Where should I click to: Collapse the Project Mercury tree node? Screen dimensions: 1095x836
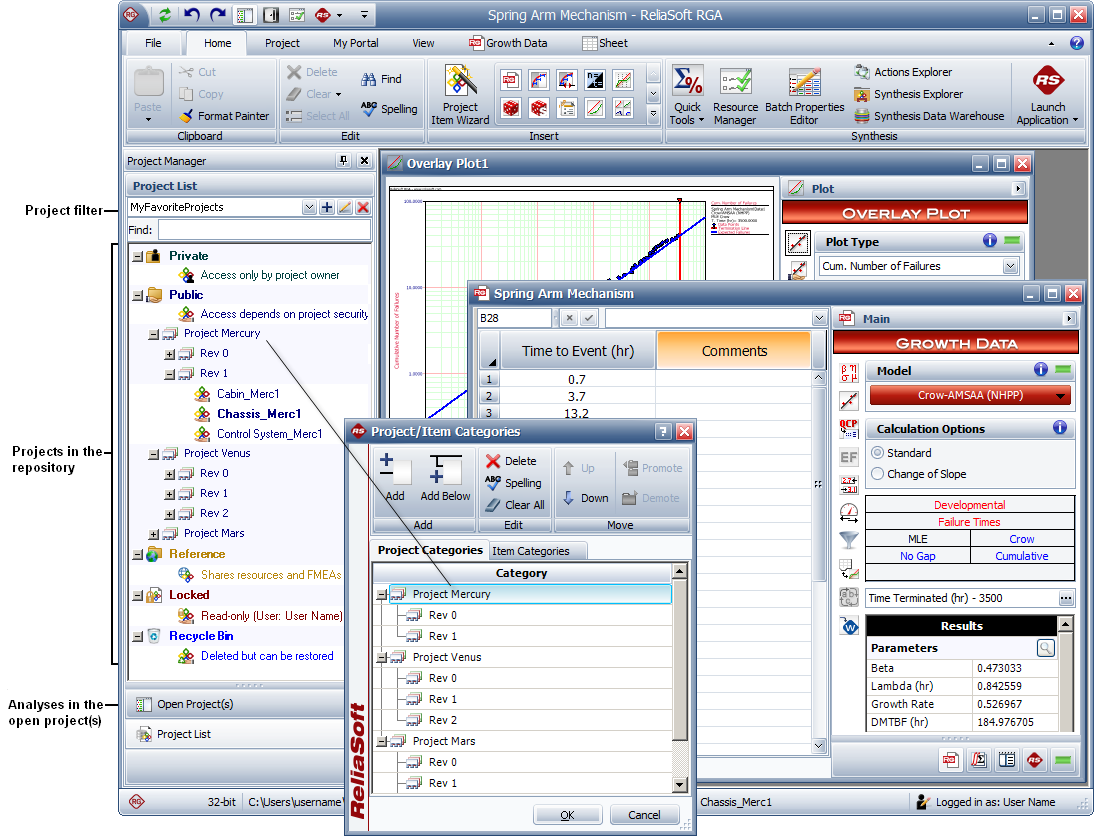click(x=154, y=334)
